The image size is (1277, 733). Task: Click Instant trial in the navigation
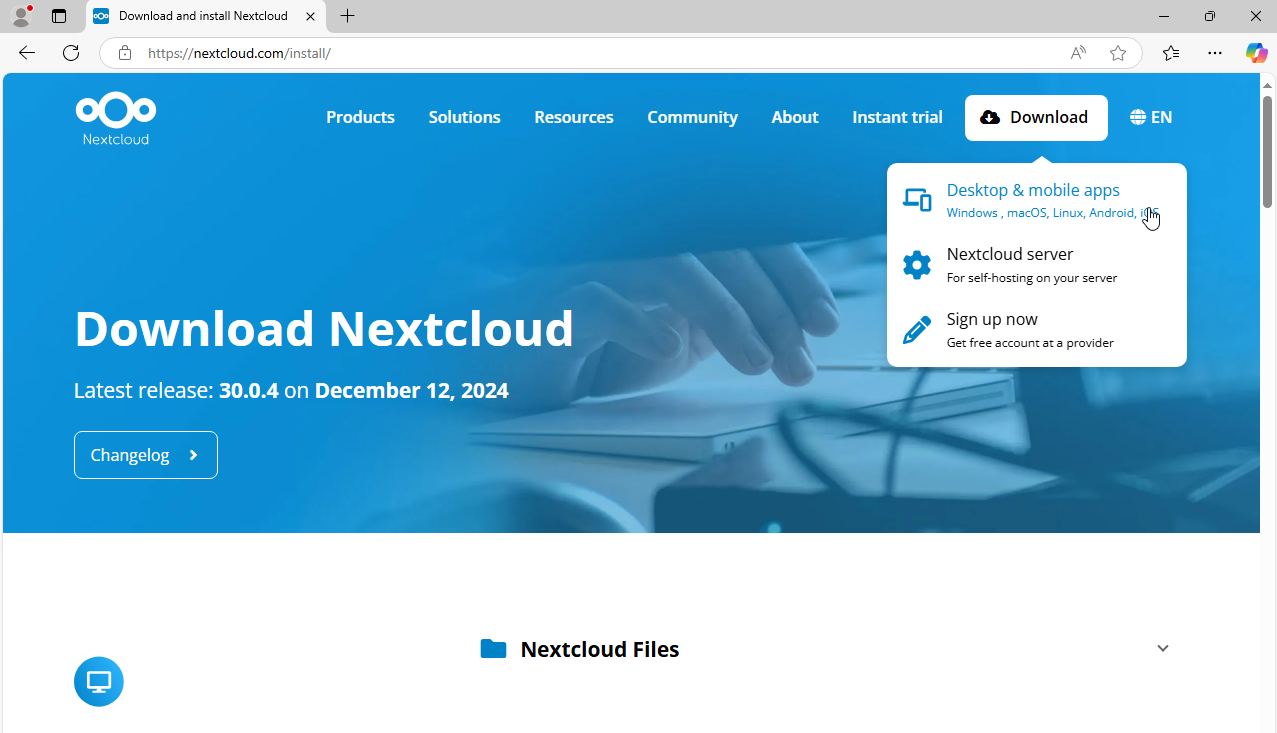tap(897, 117)
